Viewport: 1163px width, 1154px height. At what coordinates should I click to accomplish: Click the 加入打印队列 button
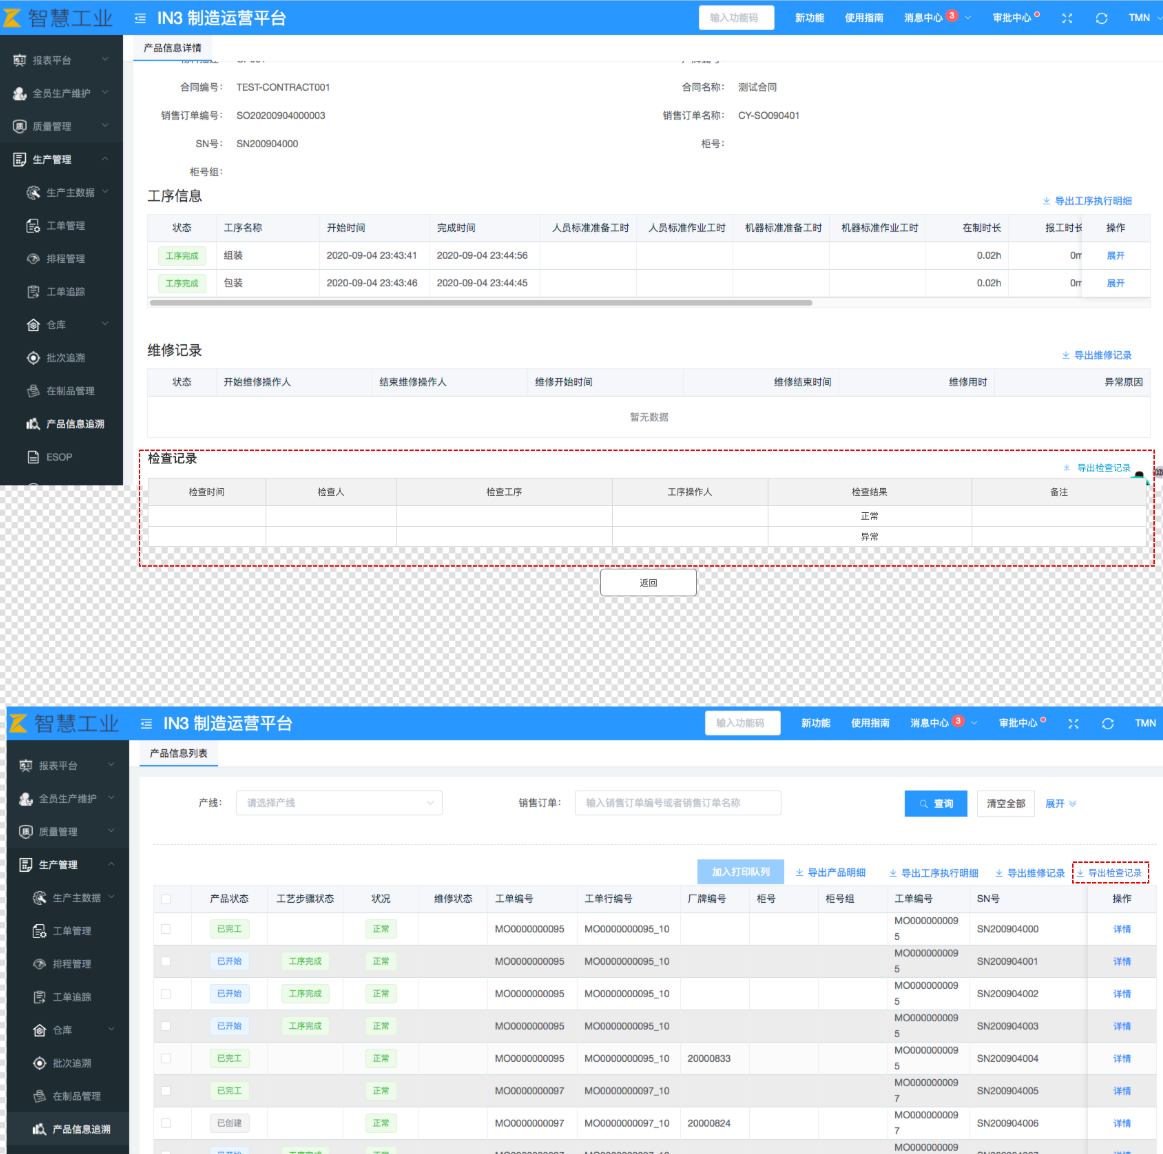740,872
